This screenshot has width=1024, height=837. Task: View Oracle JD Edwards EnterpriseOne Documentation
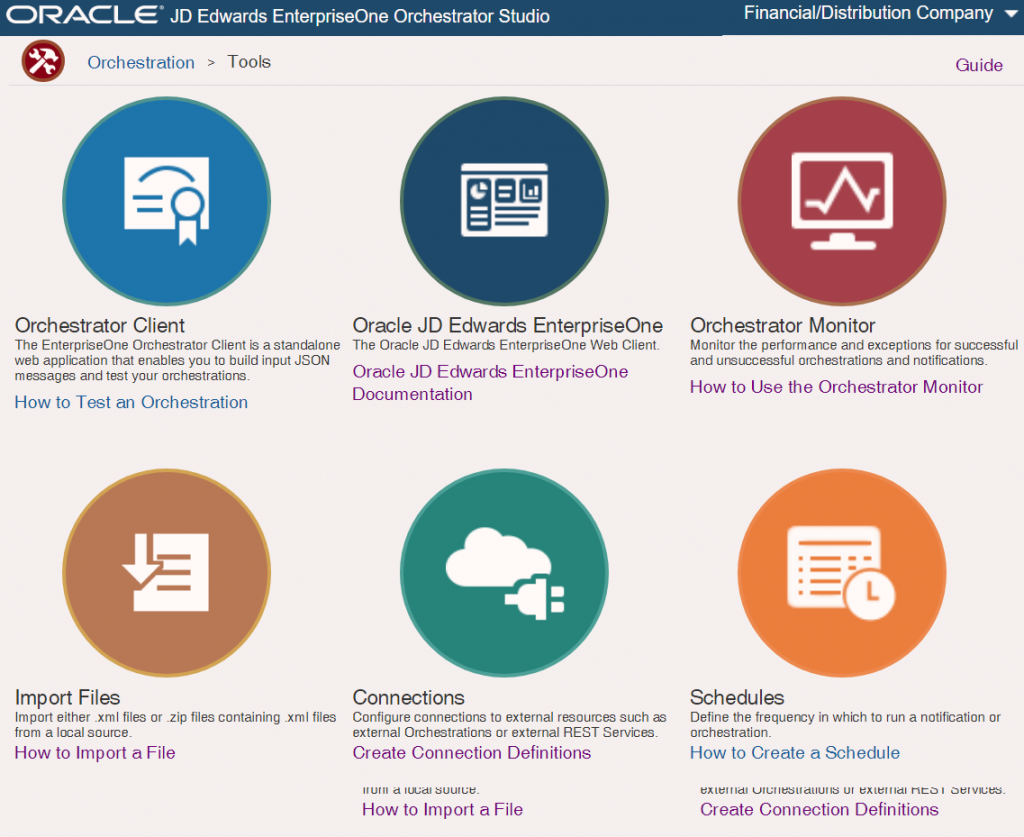coord(490,383)
